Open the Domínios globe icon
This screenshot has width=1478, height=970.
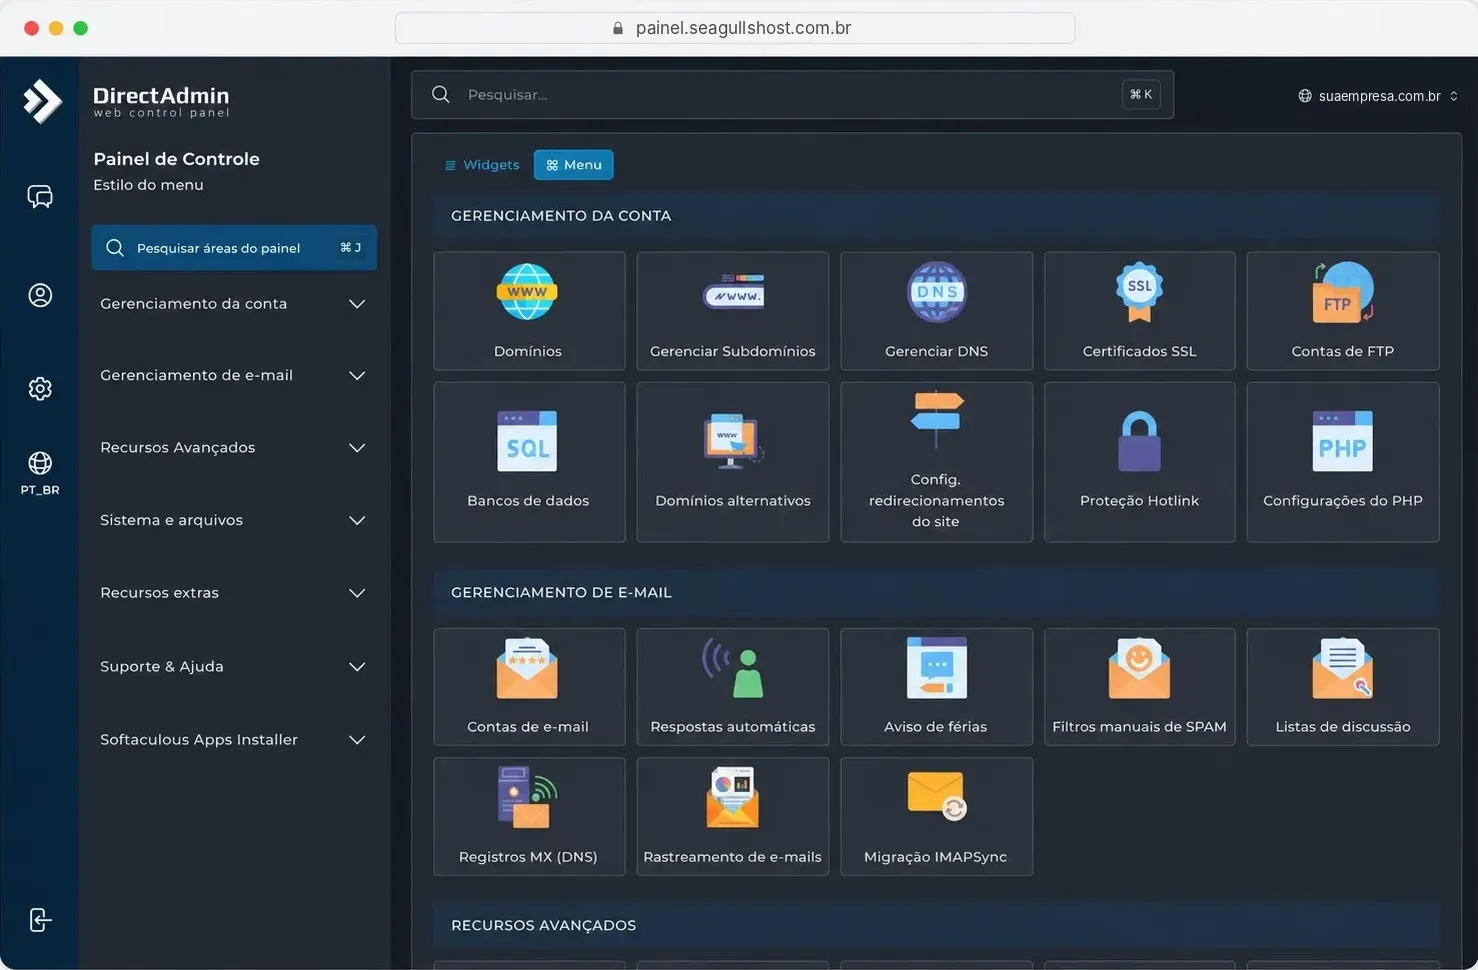click(527, 291)
